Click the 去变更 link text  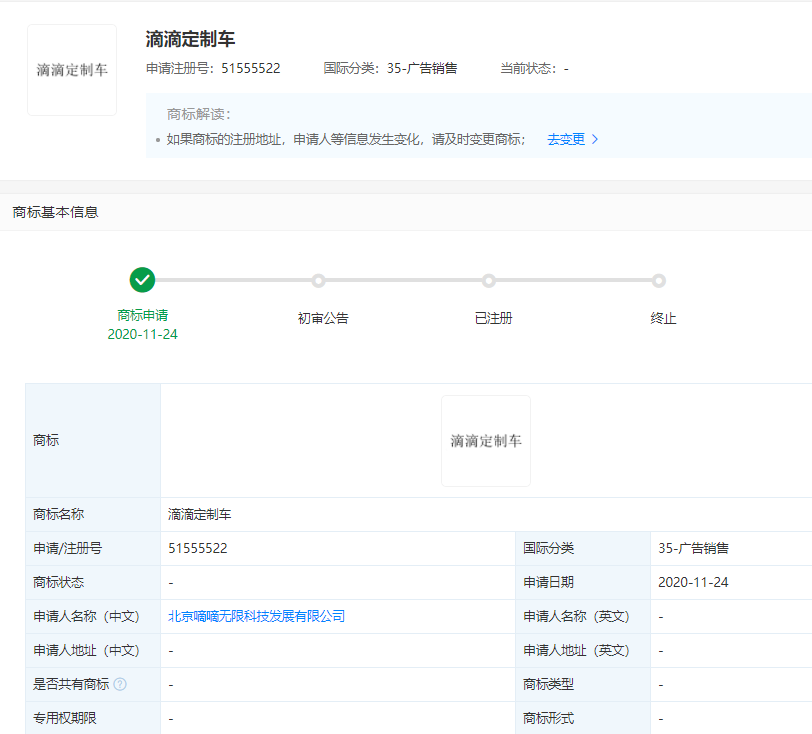[x=566, y=140]
